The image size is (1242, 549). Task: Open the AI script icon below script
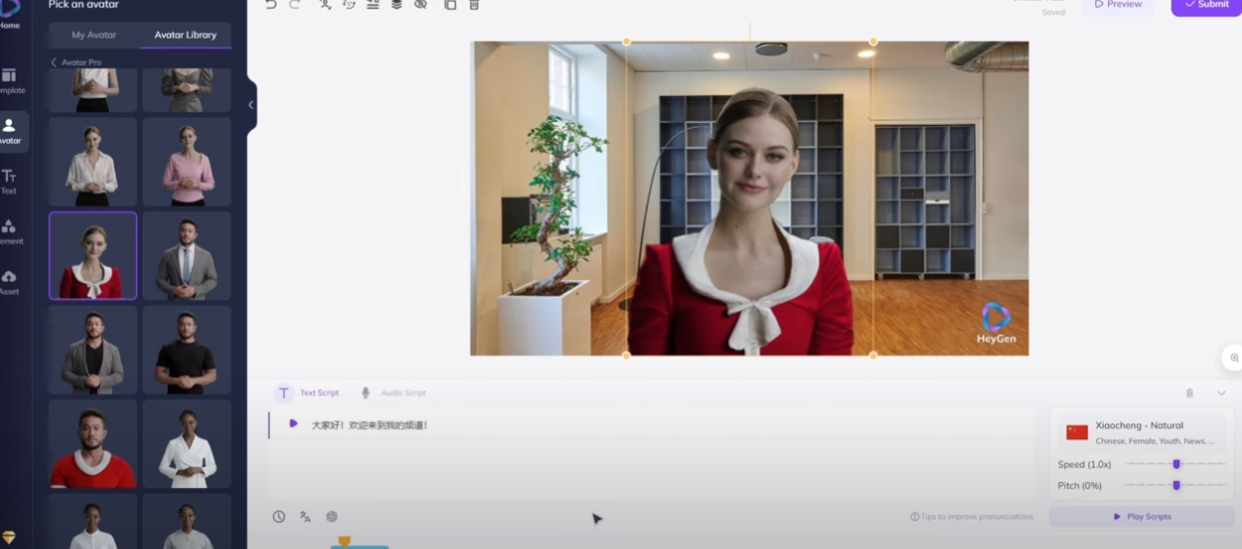(332, 517)
